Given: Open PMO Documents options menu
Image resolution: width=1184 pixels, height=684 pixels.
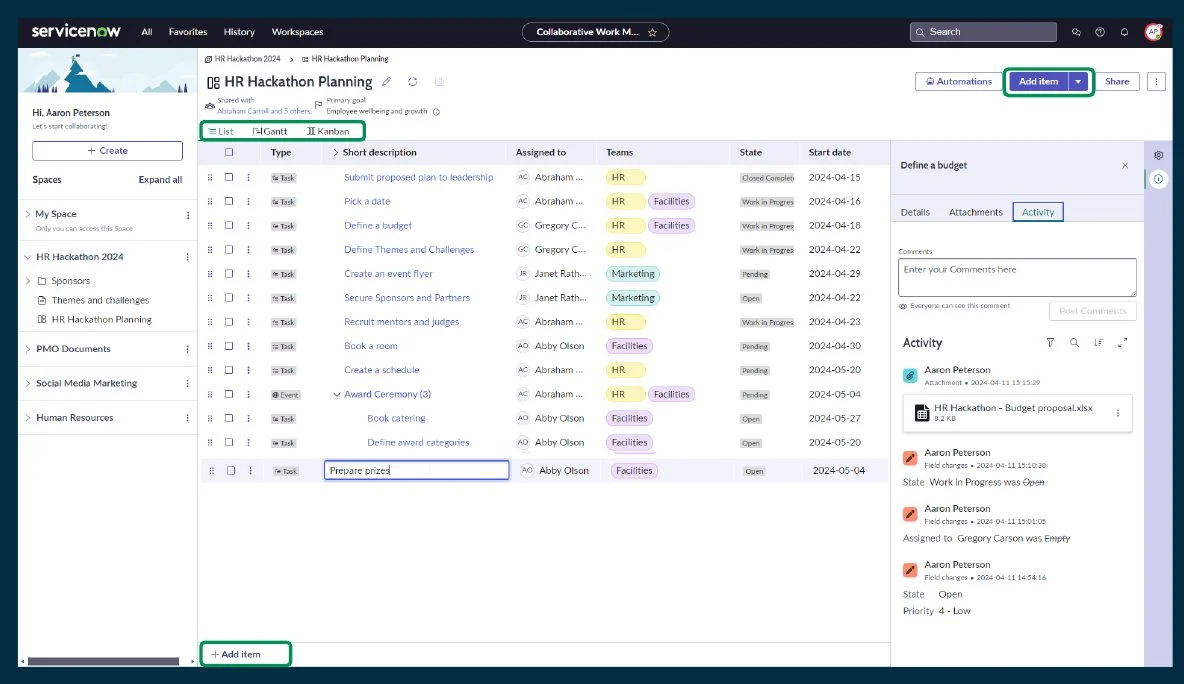Looking at the screenshot, I should 187,349.
